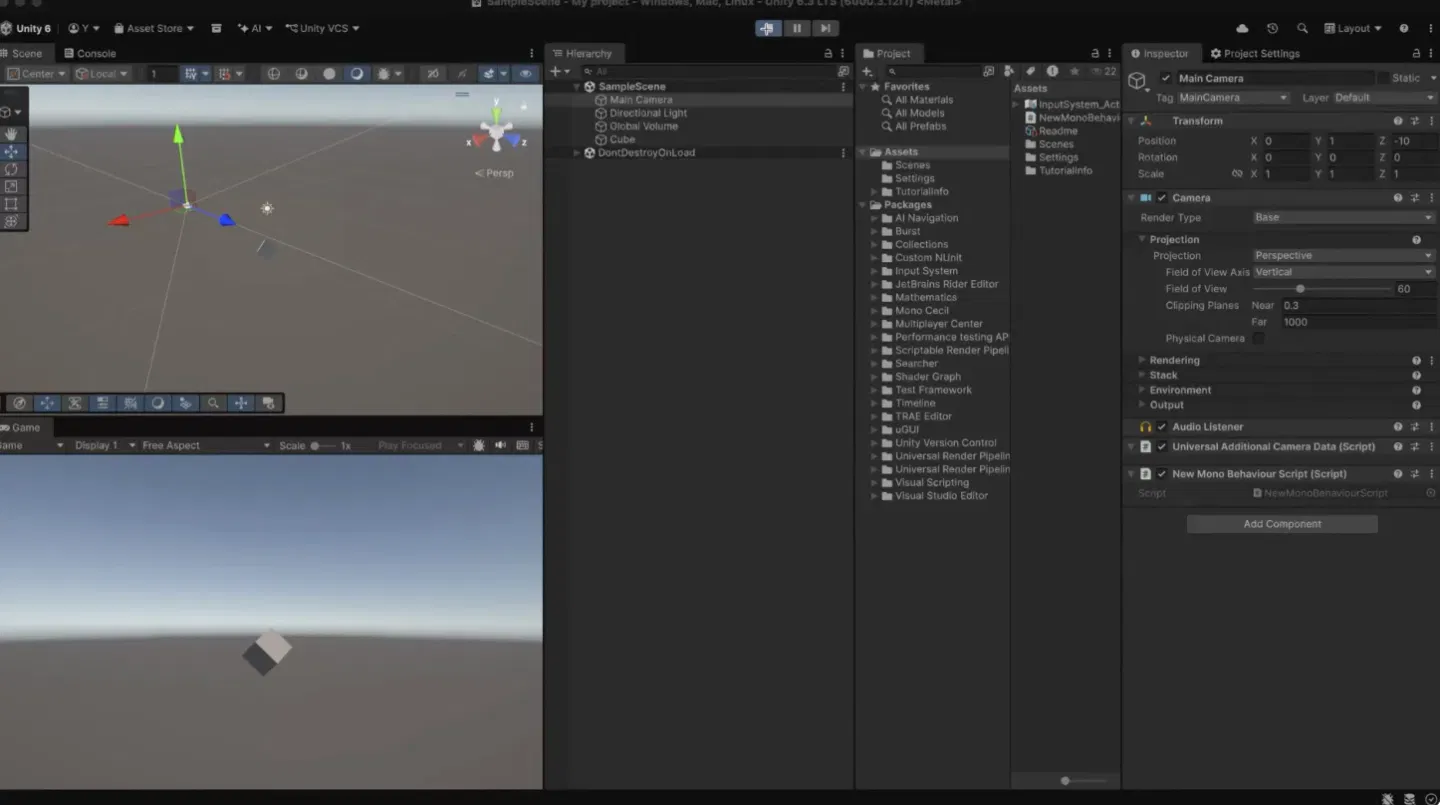Select the Rotate tool in Scene toolbar
Image resolution: width=1440 pixels, height=805 pixels.
(12, 169)
